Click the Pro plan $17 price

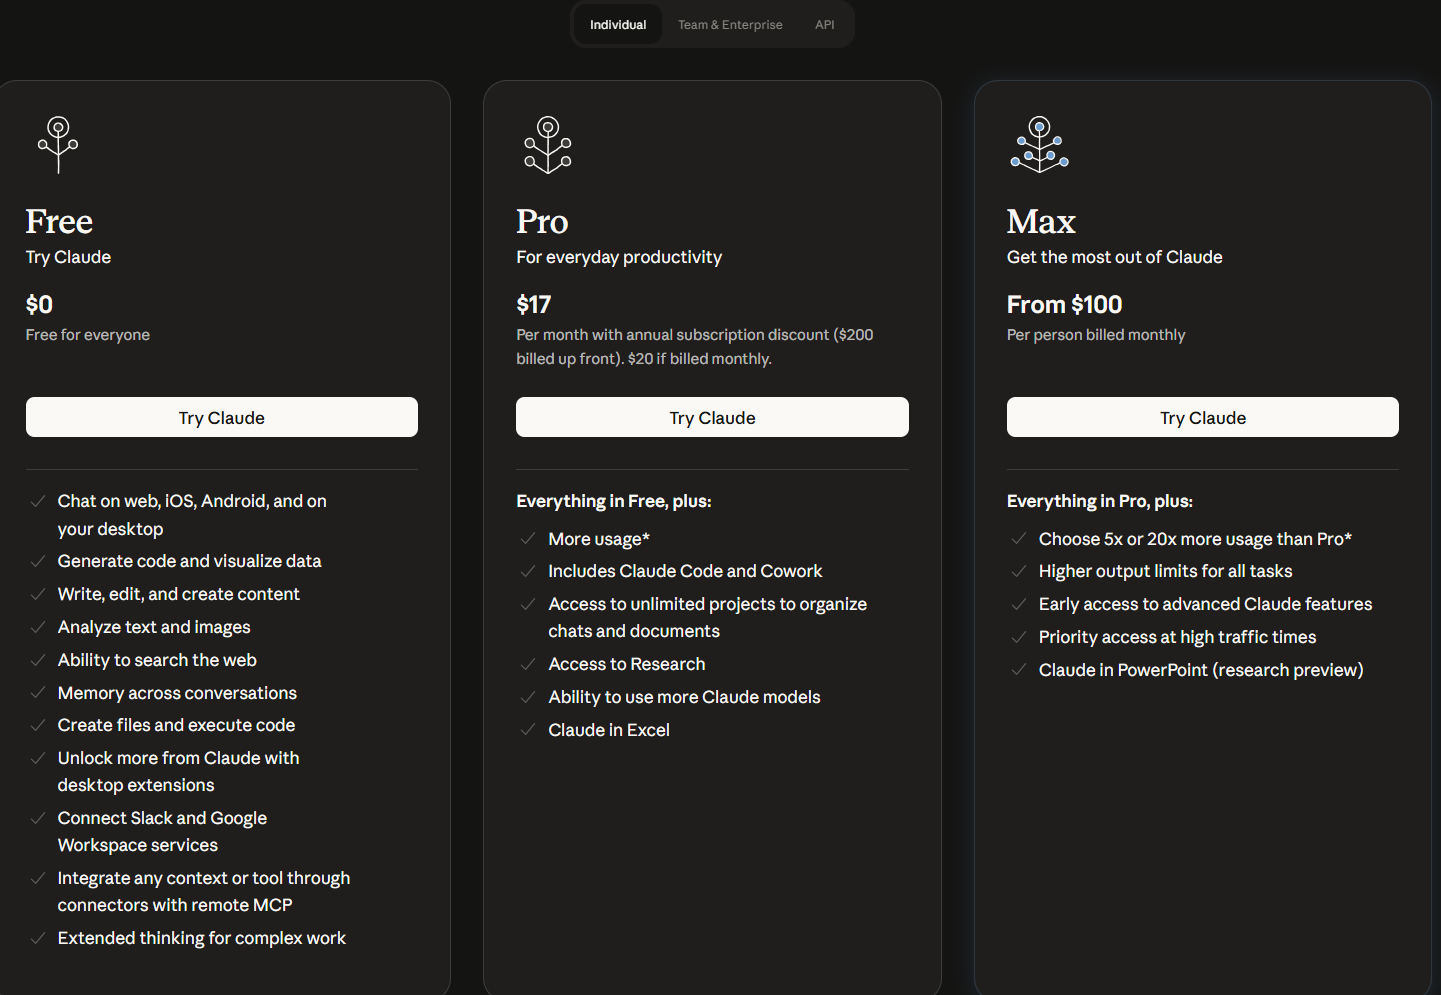[534, 305]
